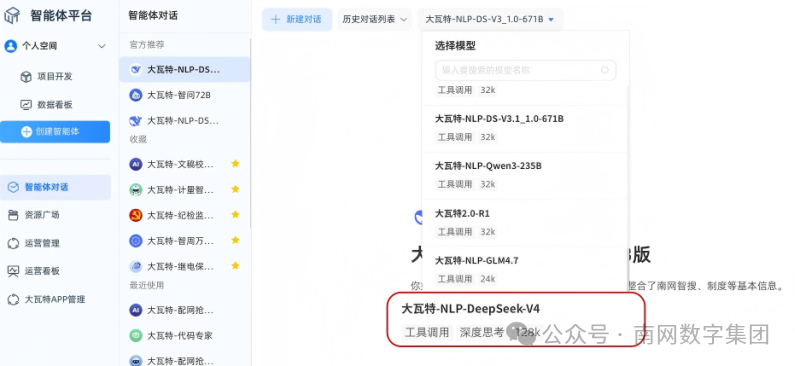This screenshot has width=795, height=366.
Task: Click the 收藏 section heading
Action: pyautogui.click(x=138, y=139)
